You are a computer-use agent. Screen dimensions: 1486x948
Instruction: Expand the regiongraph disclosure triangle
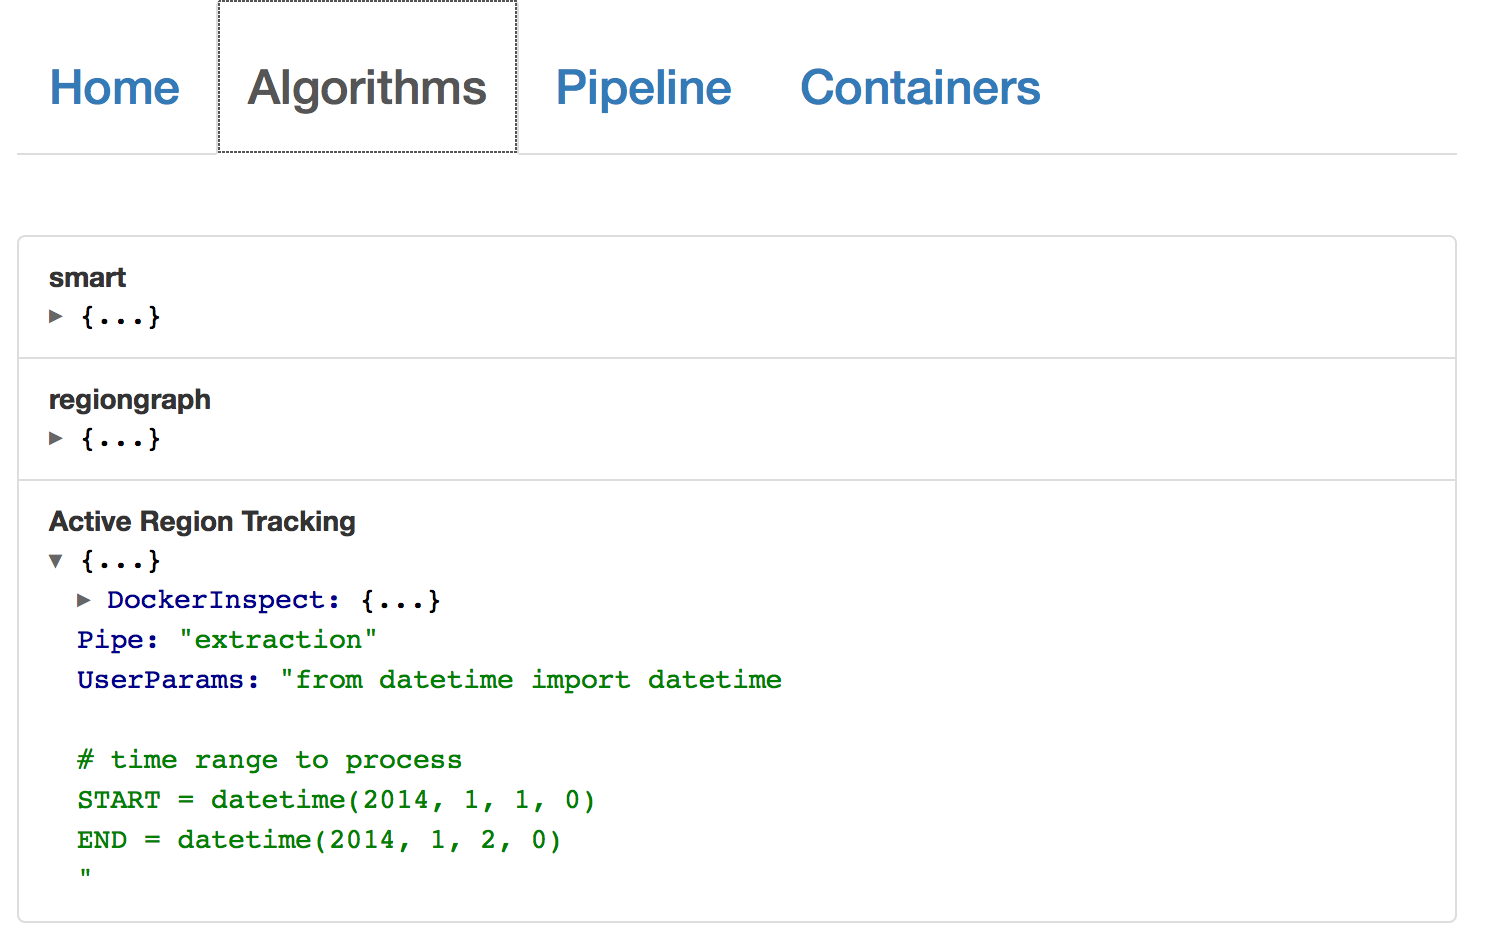coord(56,439)
